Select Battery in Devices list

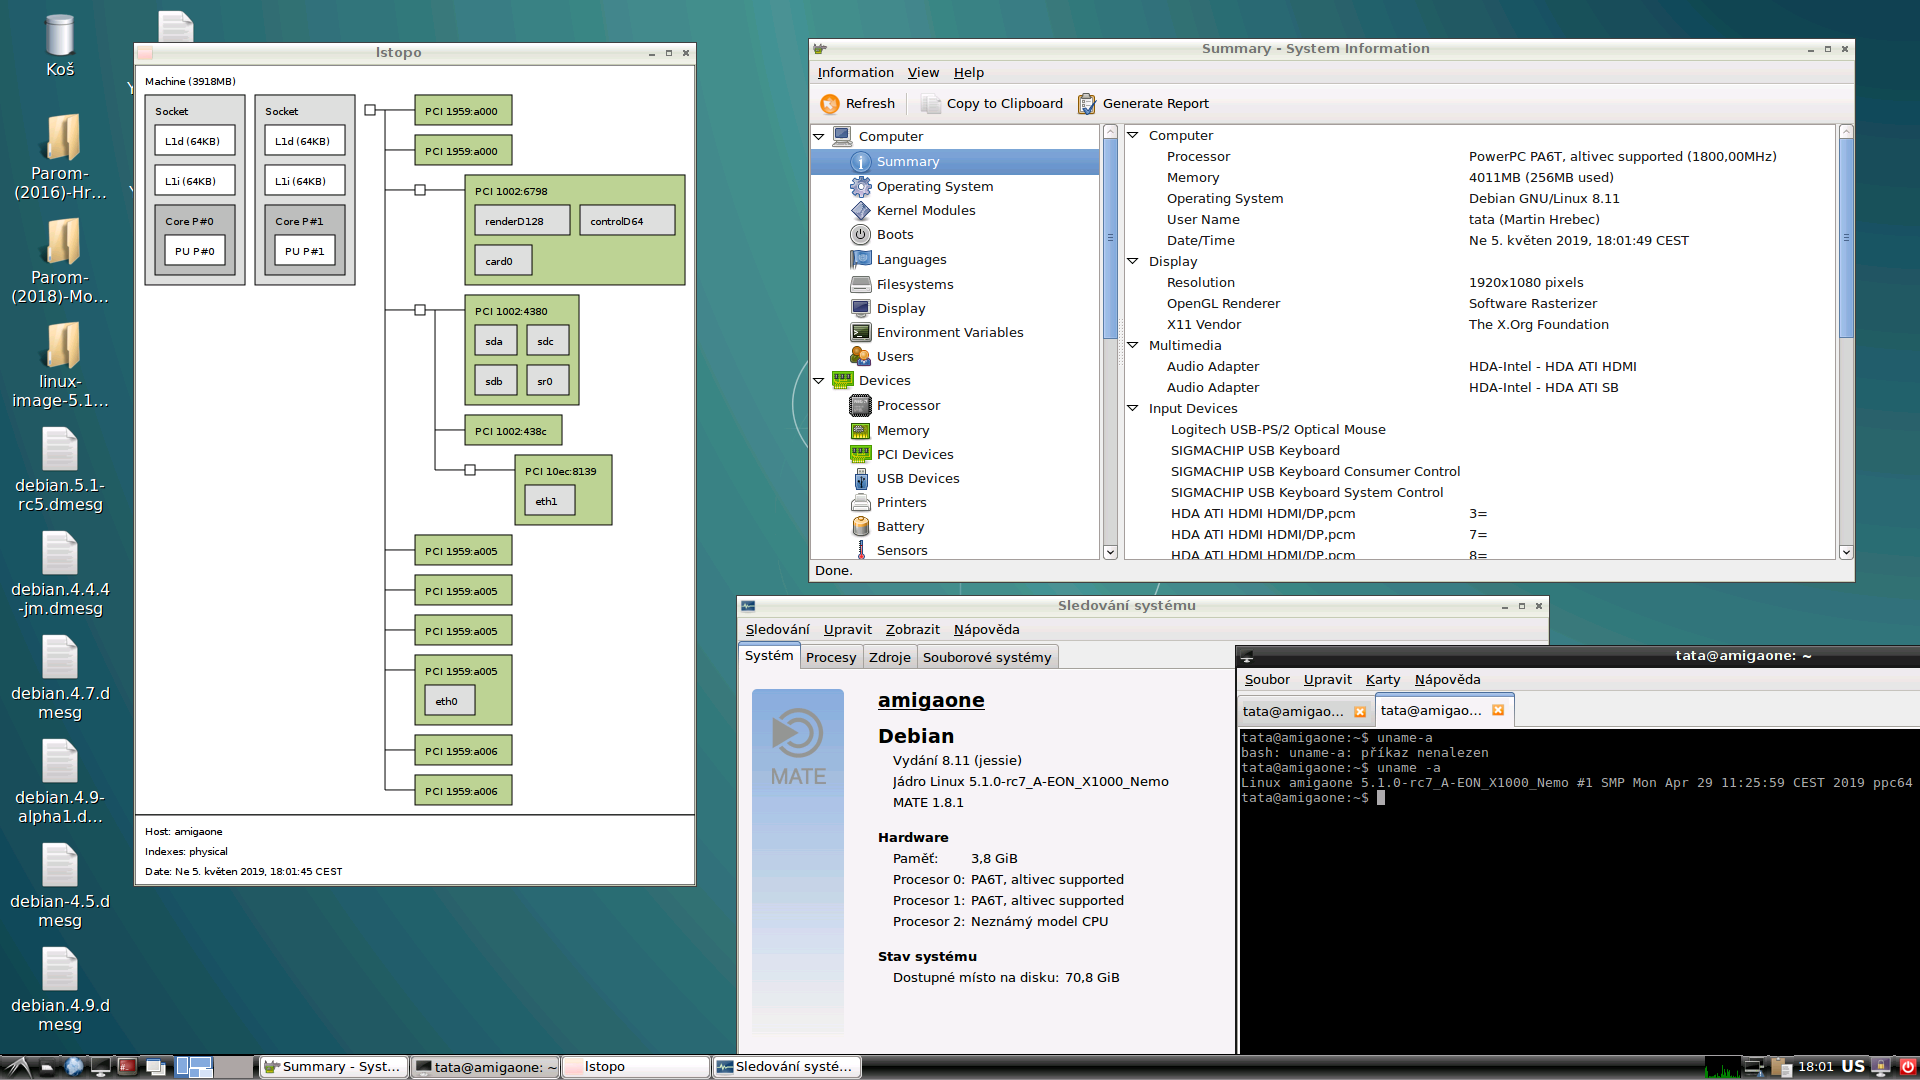899,526
